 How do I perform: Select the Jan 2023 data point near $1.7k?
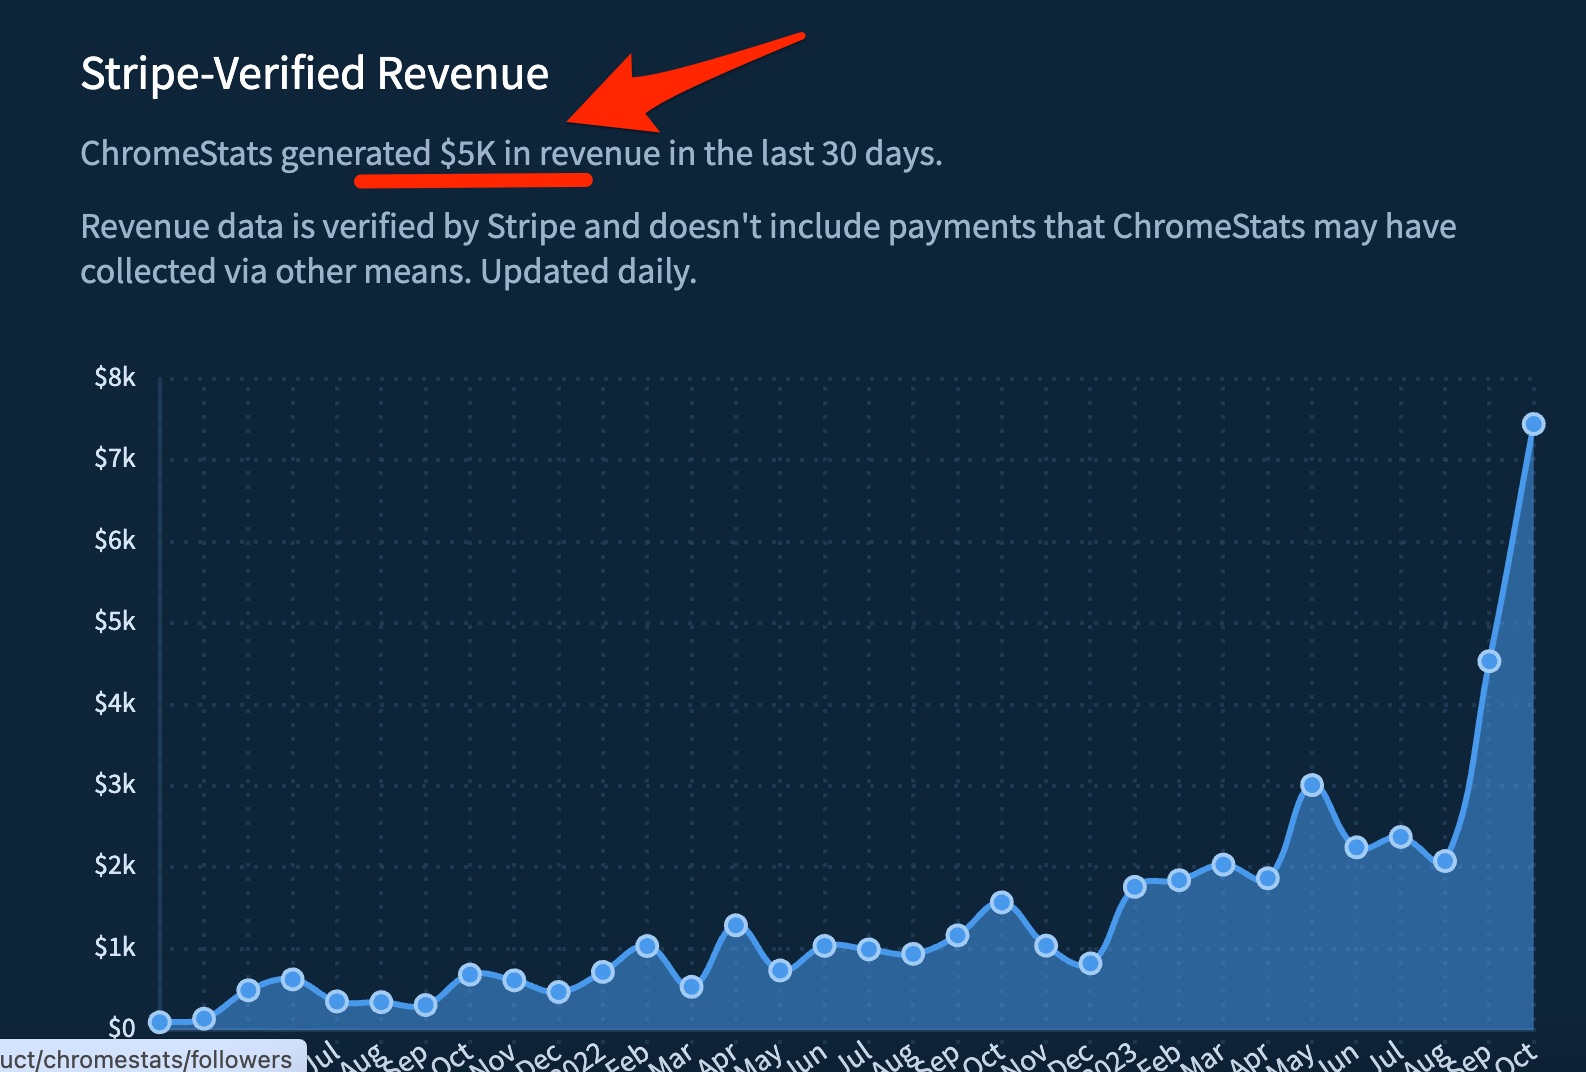[1134, 887]
